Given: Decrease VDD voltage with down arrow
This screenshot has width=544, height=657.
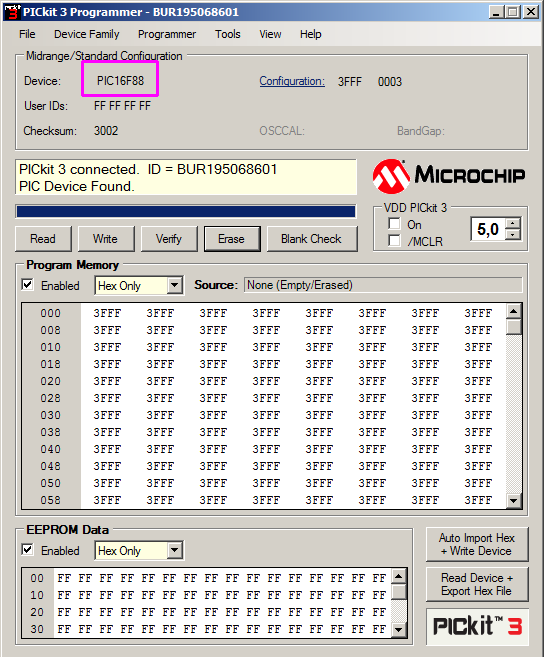Looking at the screenshot, I should 513,234.
